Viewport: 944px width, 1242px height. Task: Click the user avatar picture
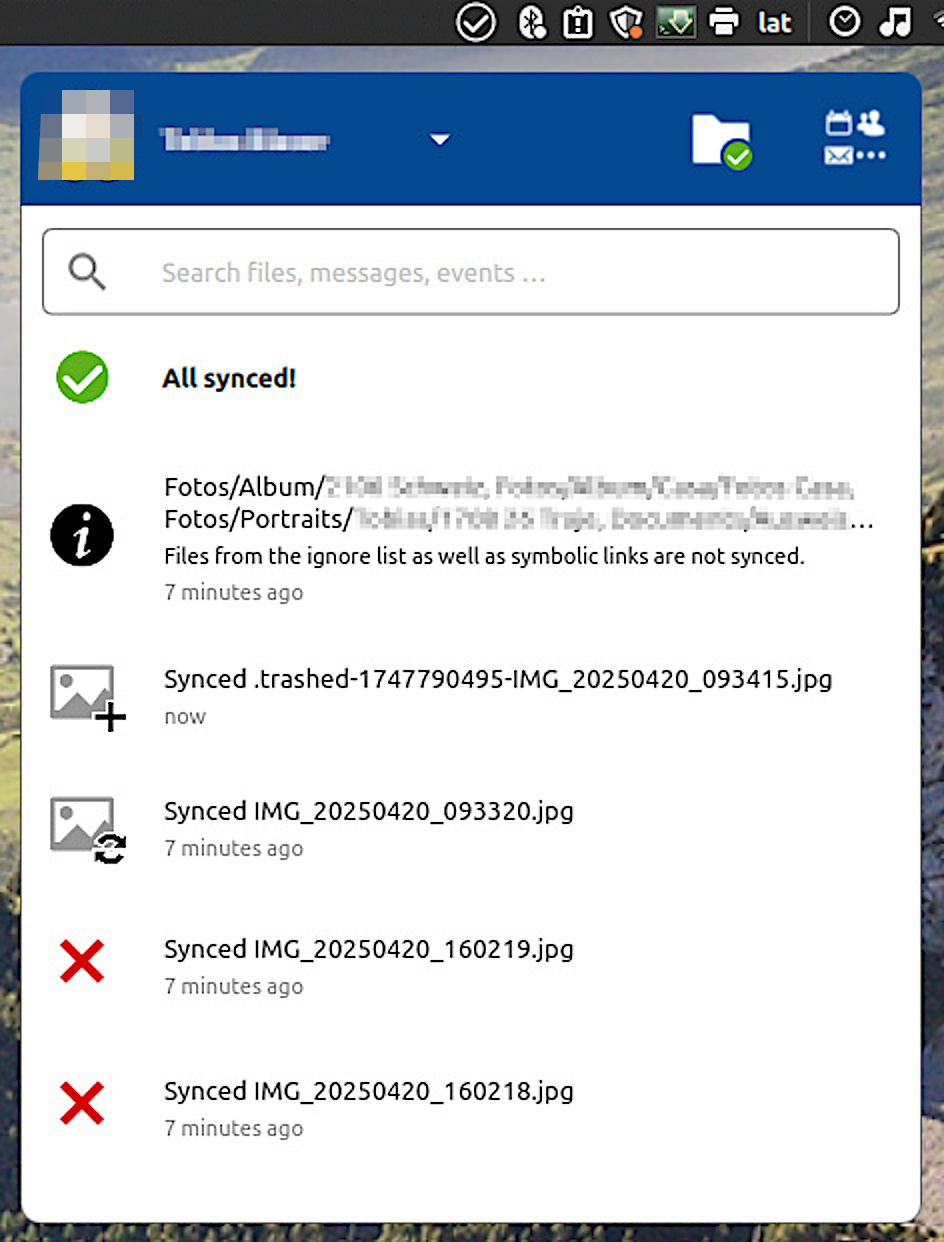[86, 136]
